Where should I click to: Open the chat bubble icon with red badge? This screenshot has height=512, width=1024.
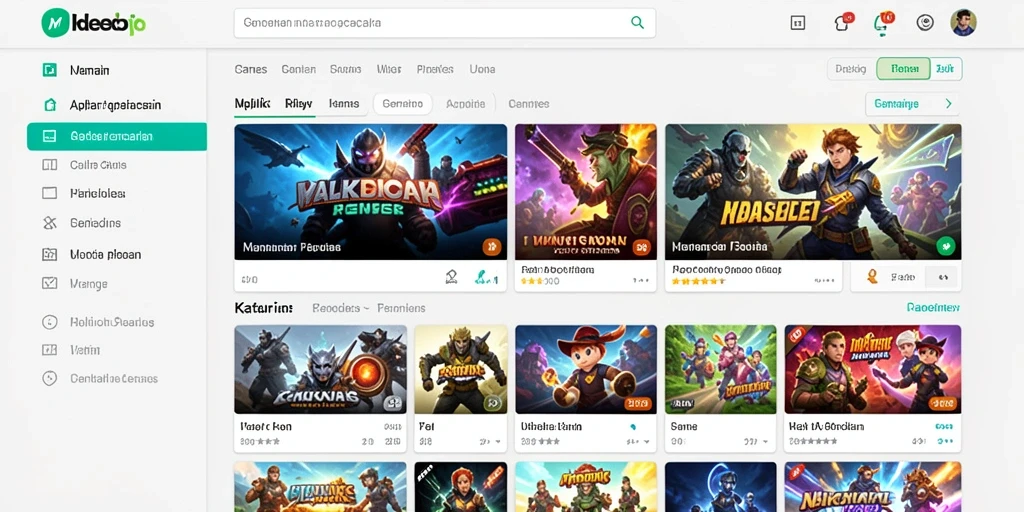(844, 23)
